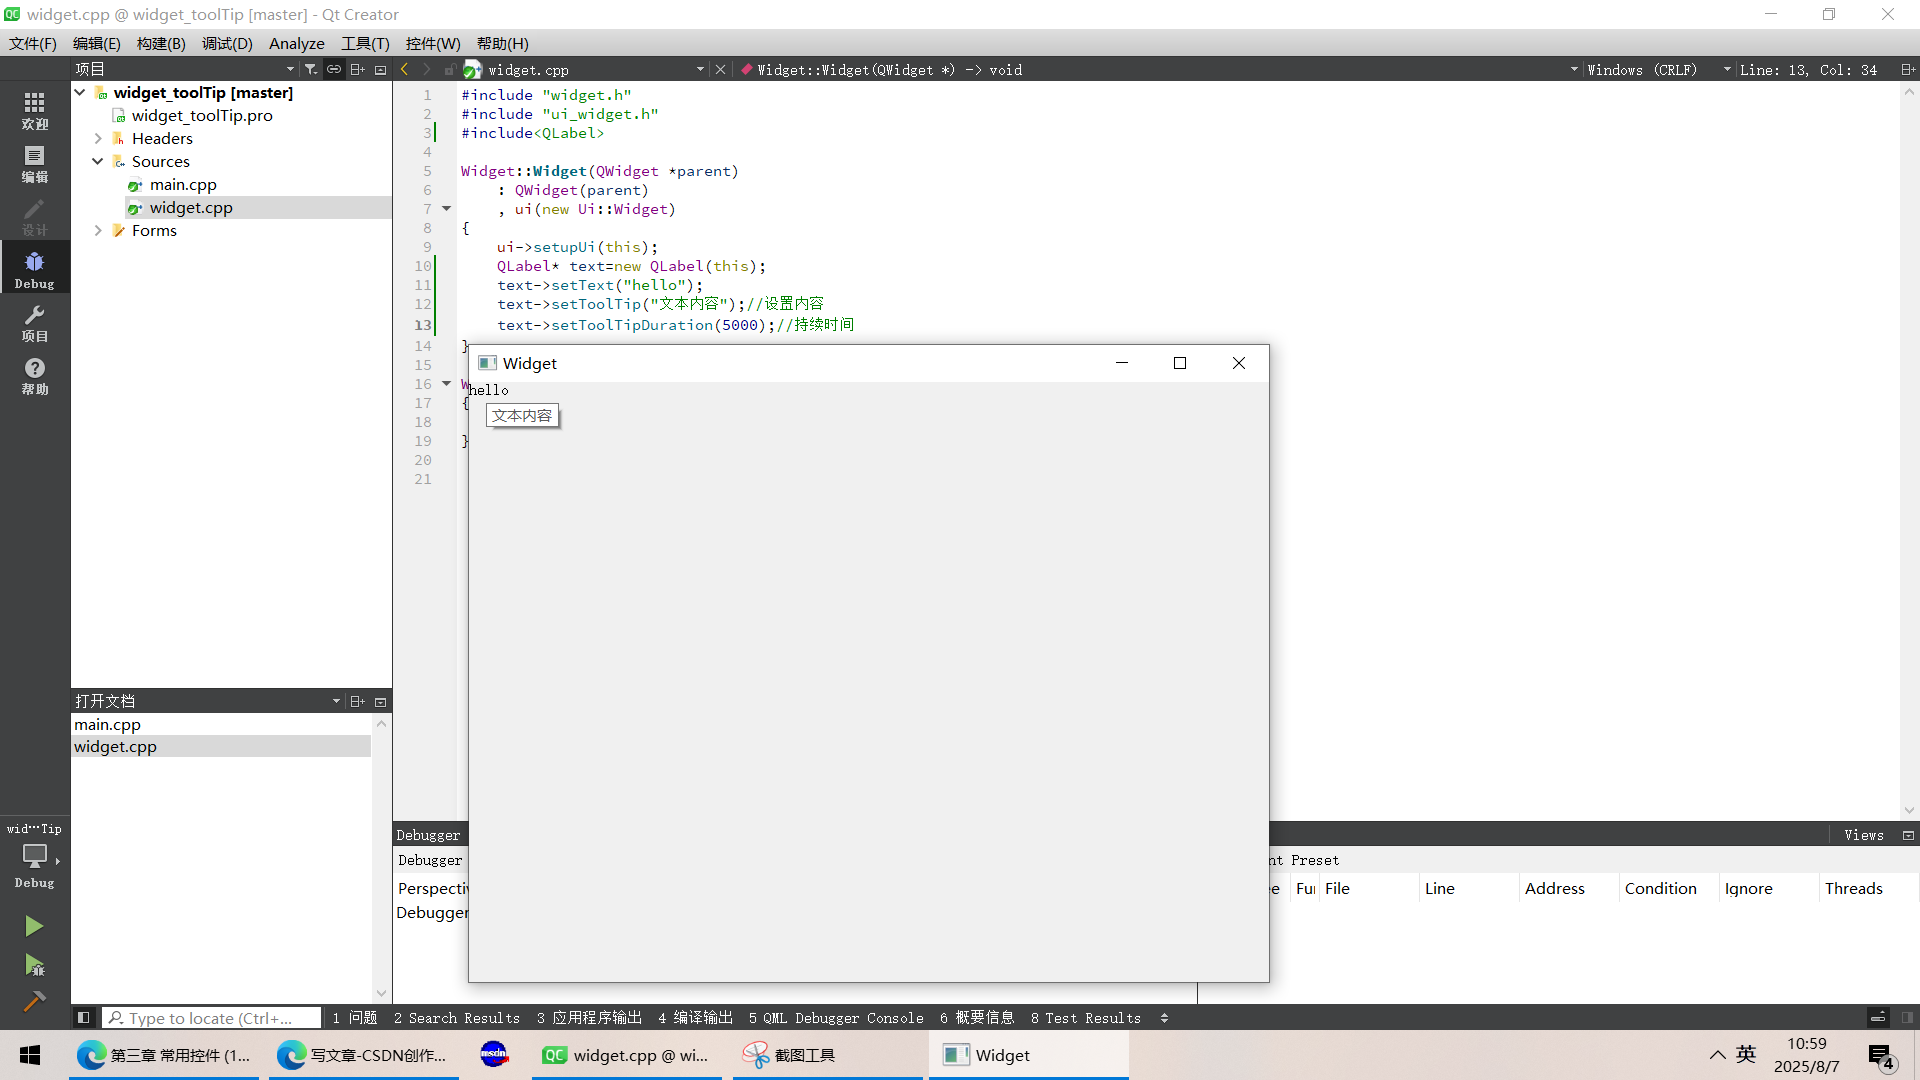Image resolution: width=1920 pixels, height=1080 pixels.
Task: Open the Welcome (欢迎) mode
Action: [34, 110]
